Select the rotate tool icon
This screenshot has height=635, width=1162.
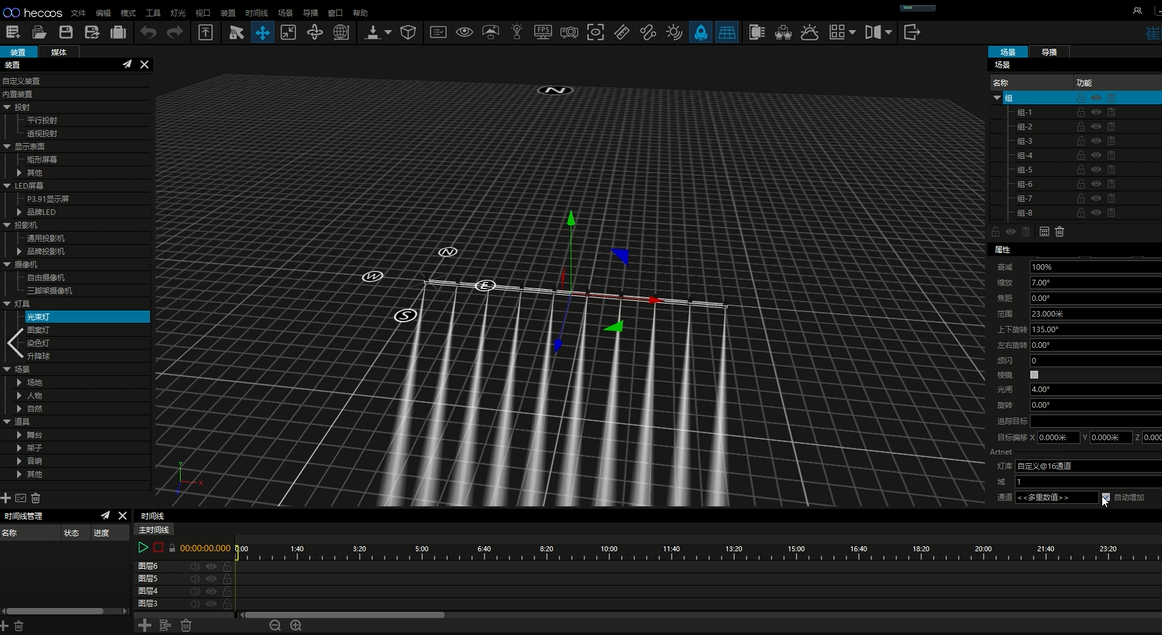(315, 32)
